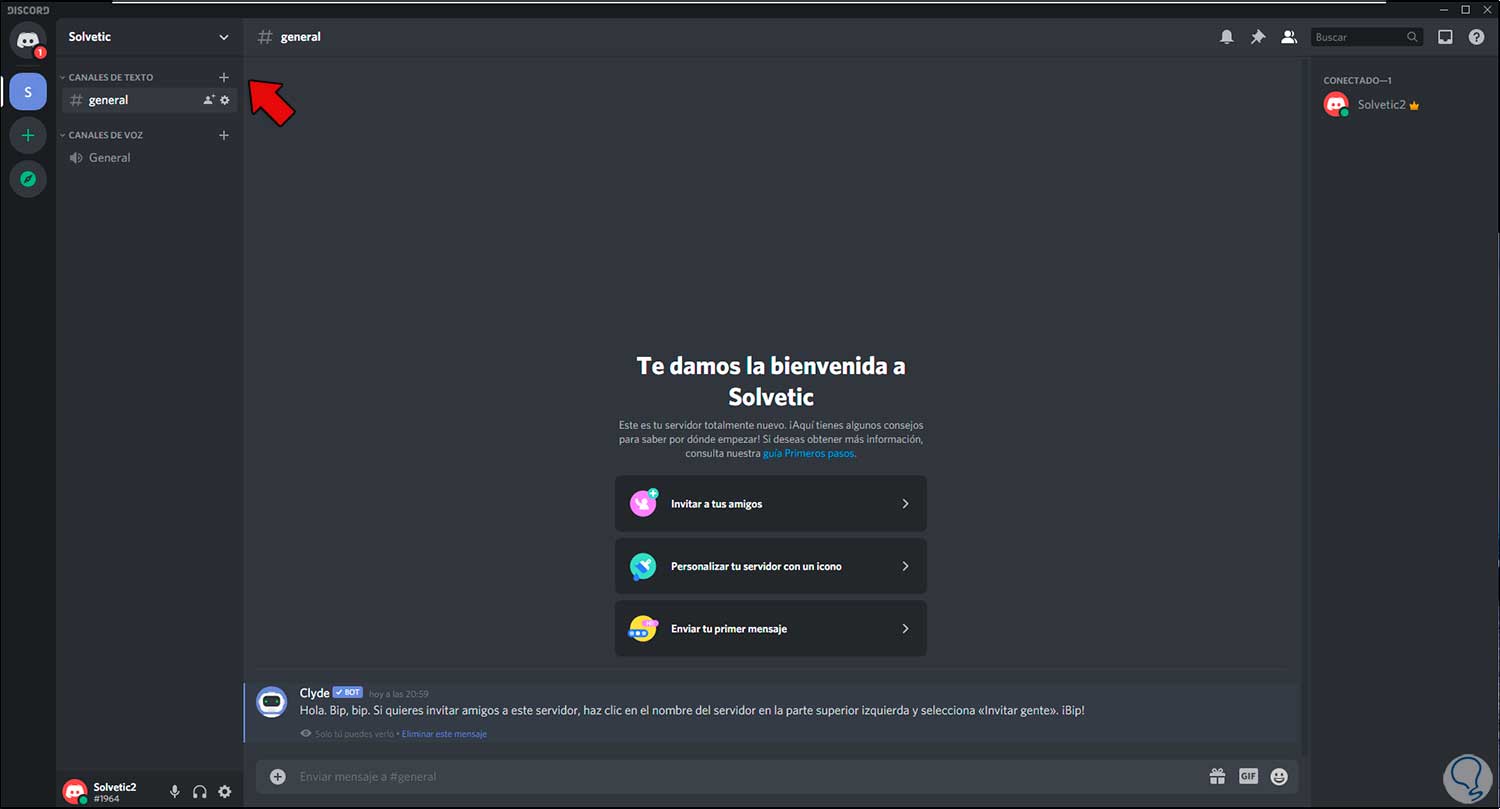
Task: Click Personalizar tu servidor con un icono
Action: click(771, 566)
